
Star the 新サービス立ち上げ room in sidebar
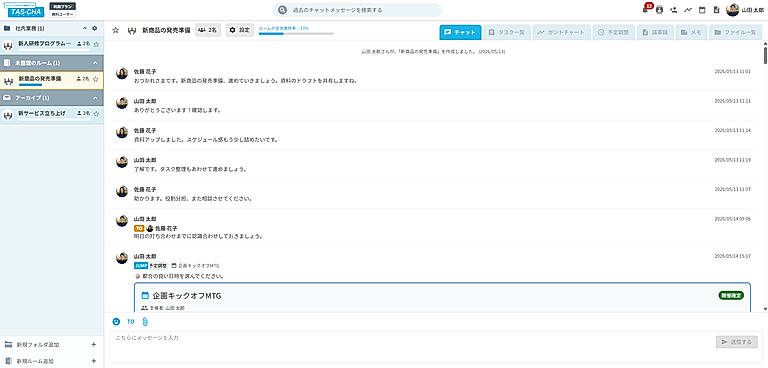[96, 113]
